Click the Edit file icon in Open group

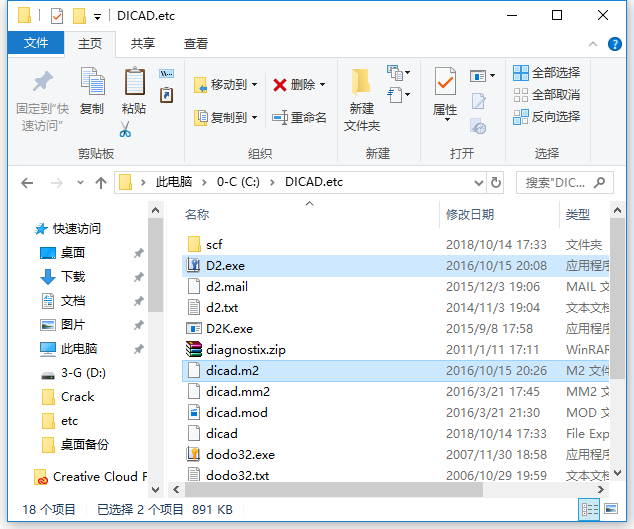click(478, 101)
